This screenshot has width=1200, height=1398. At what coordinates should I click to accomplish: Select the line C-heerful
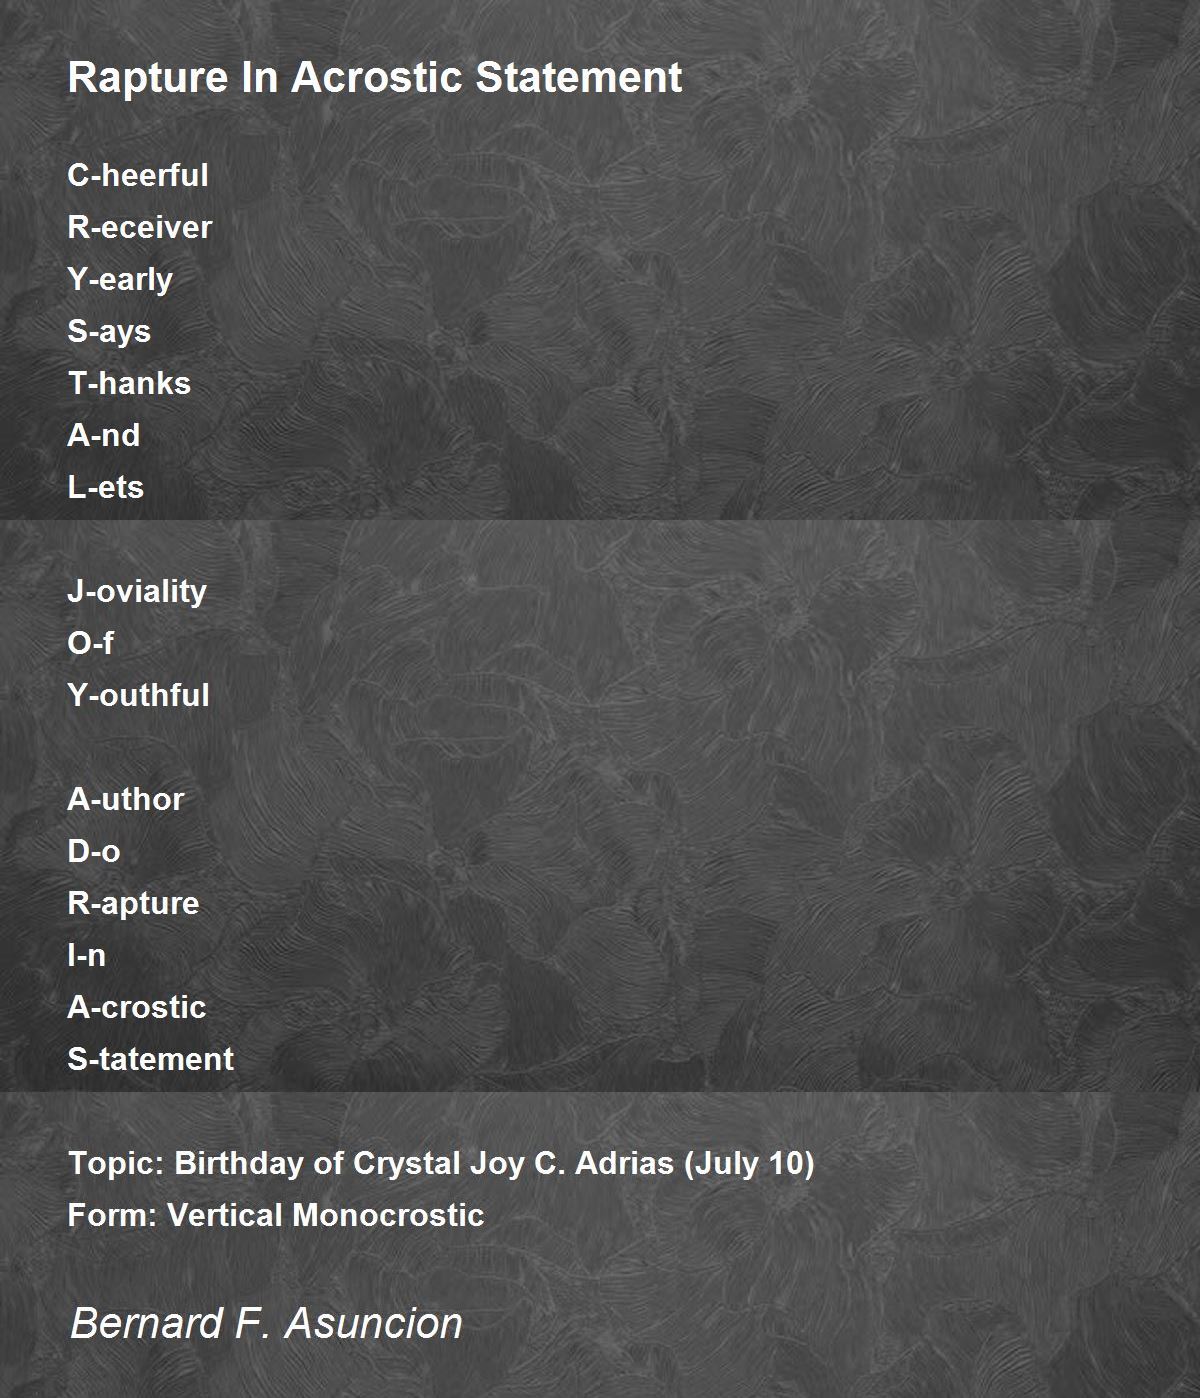coord(138,175)
